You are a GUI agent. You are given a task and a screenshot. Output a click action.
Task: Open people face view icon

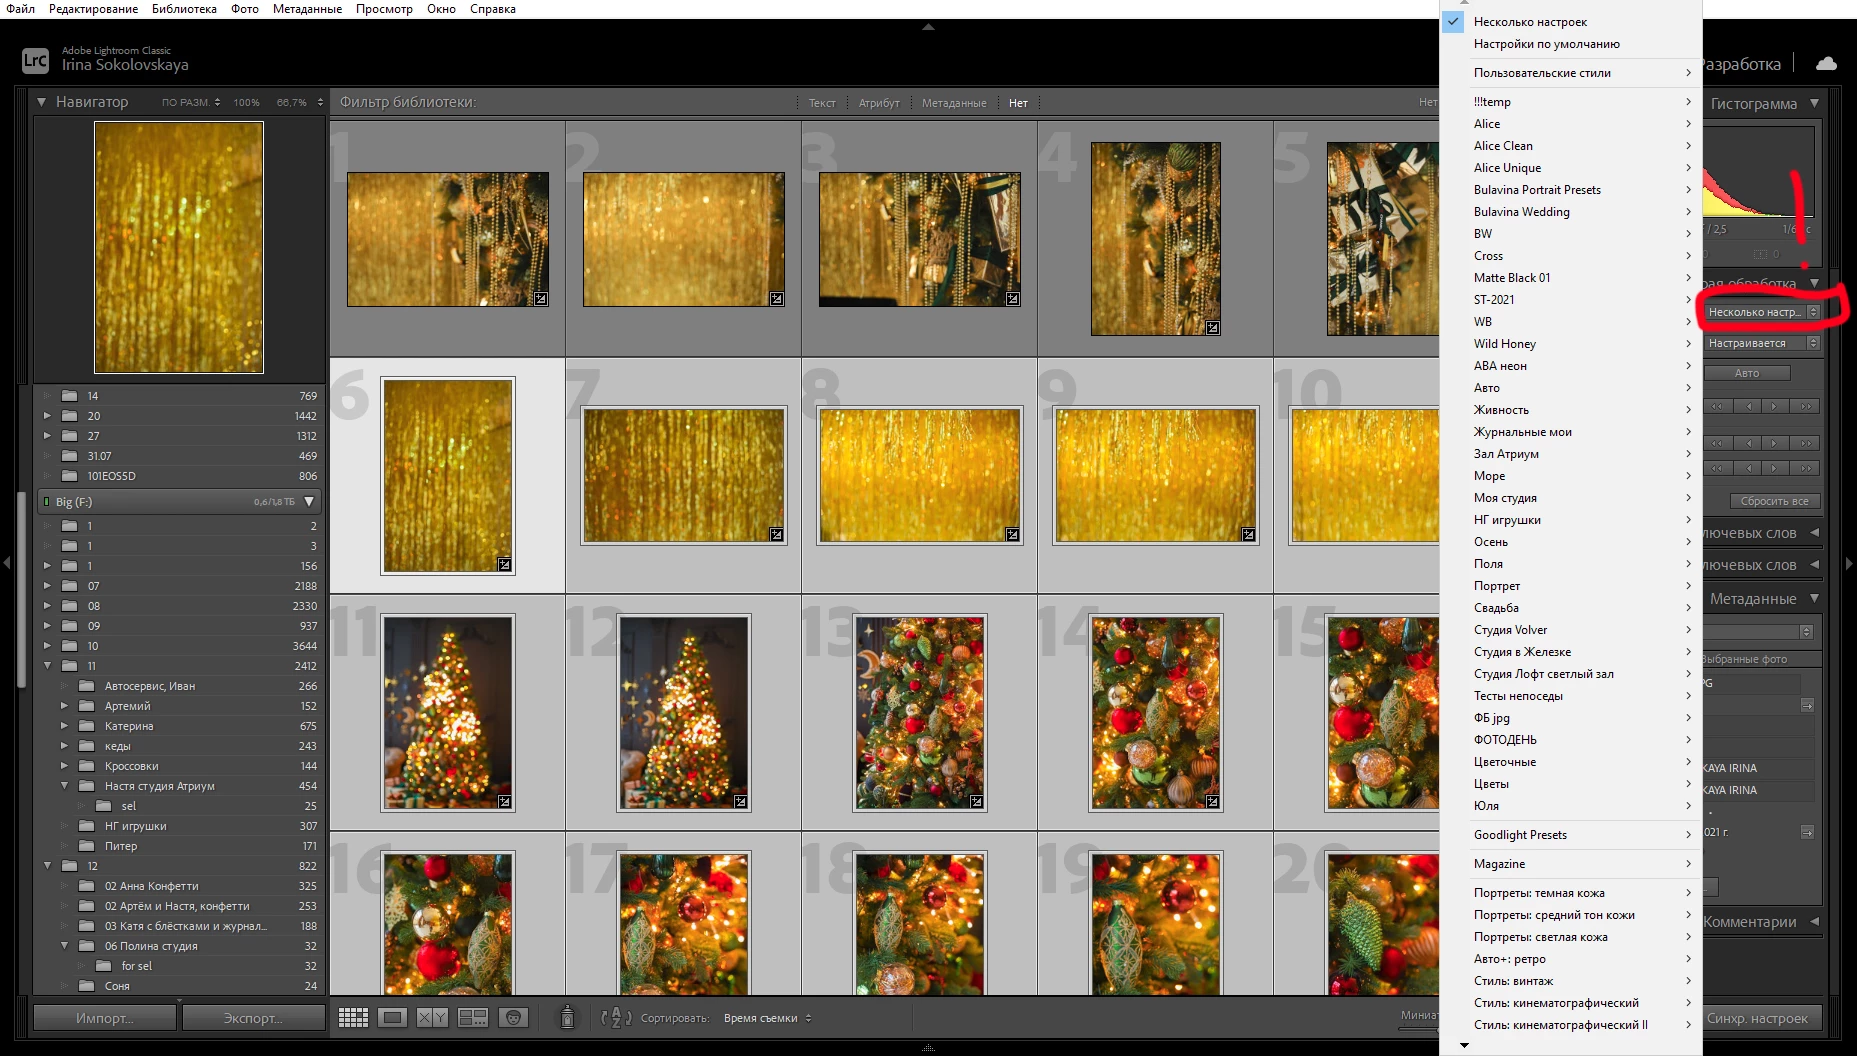pos(513,1018)
